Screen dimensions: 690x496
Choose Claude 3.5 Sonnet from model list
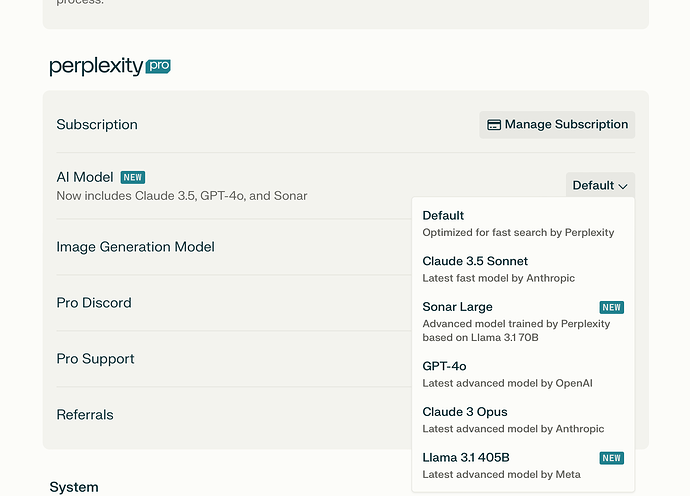point(523,269)
